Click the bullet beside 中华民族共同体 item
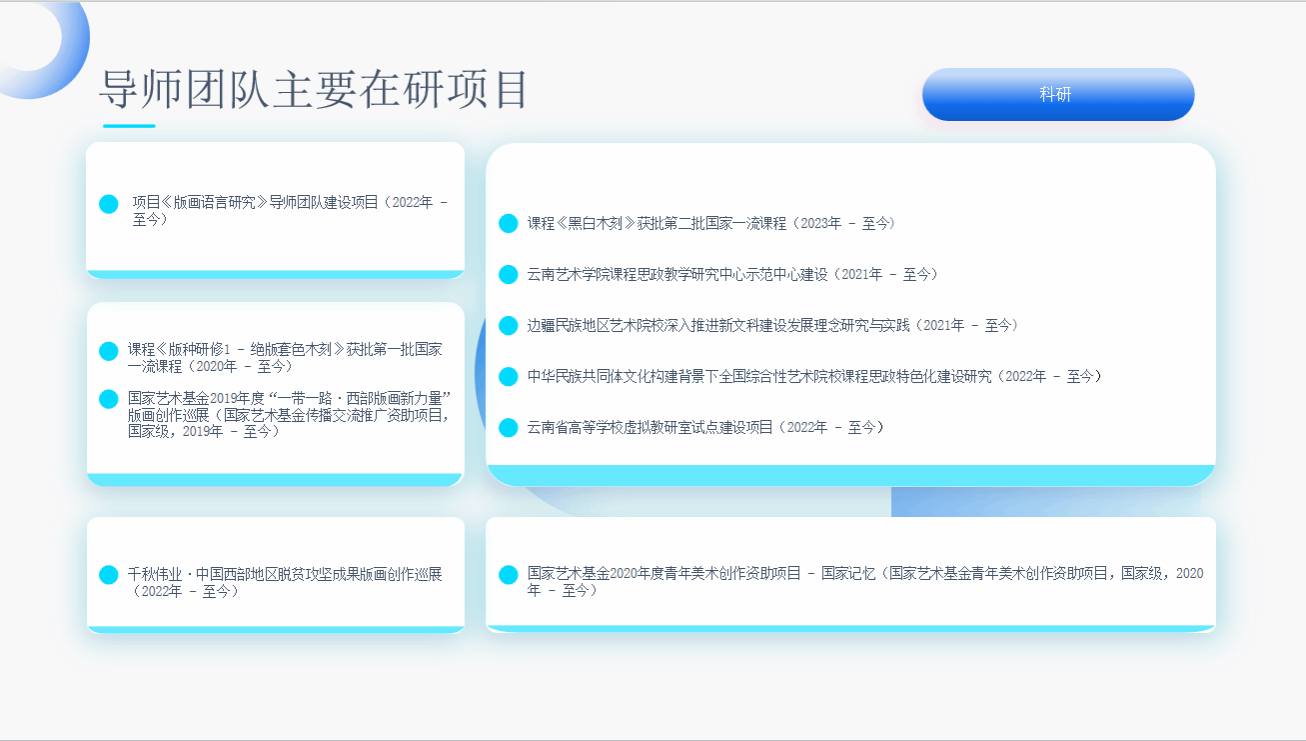 508,377
